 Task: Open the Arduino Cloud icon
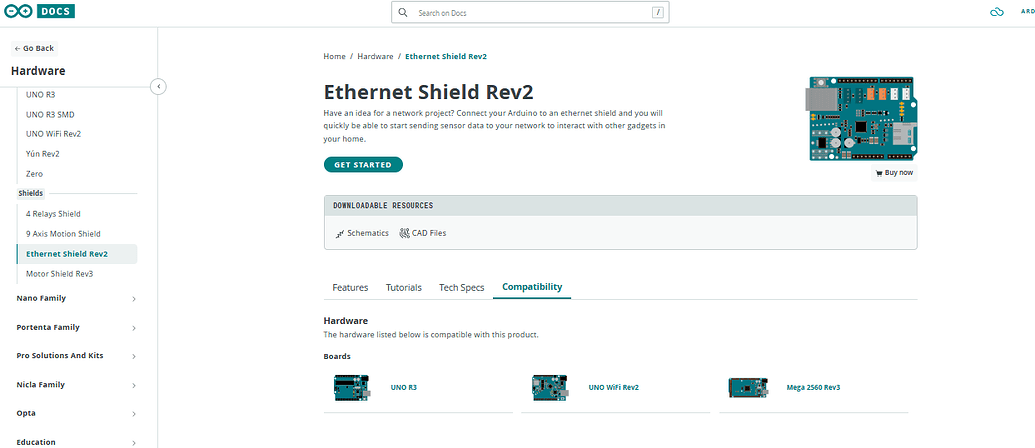point(995,13)
